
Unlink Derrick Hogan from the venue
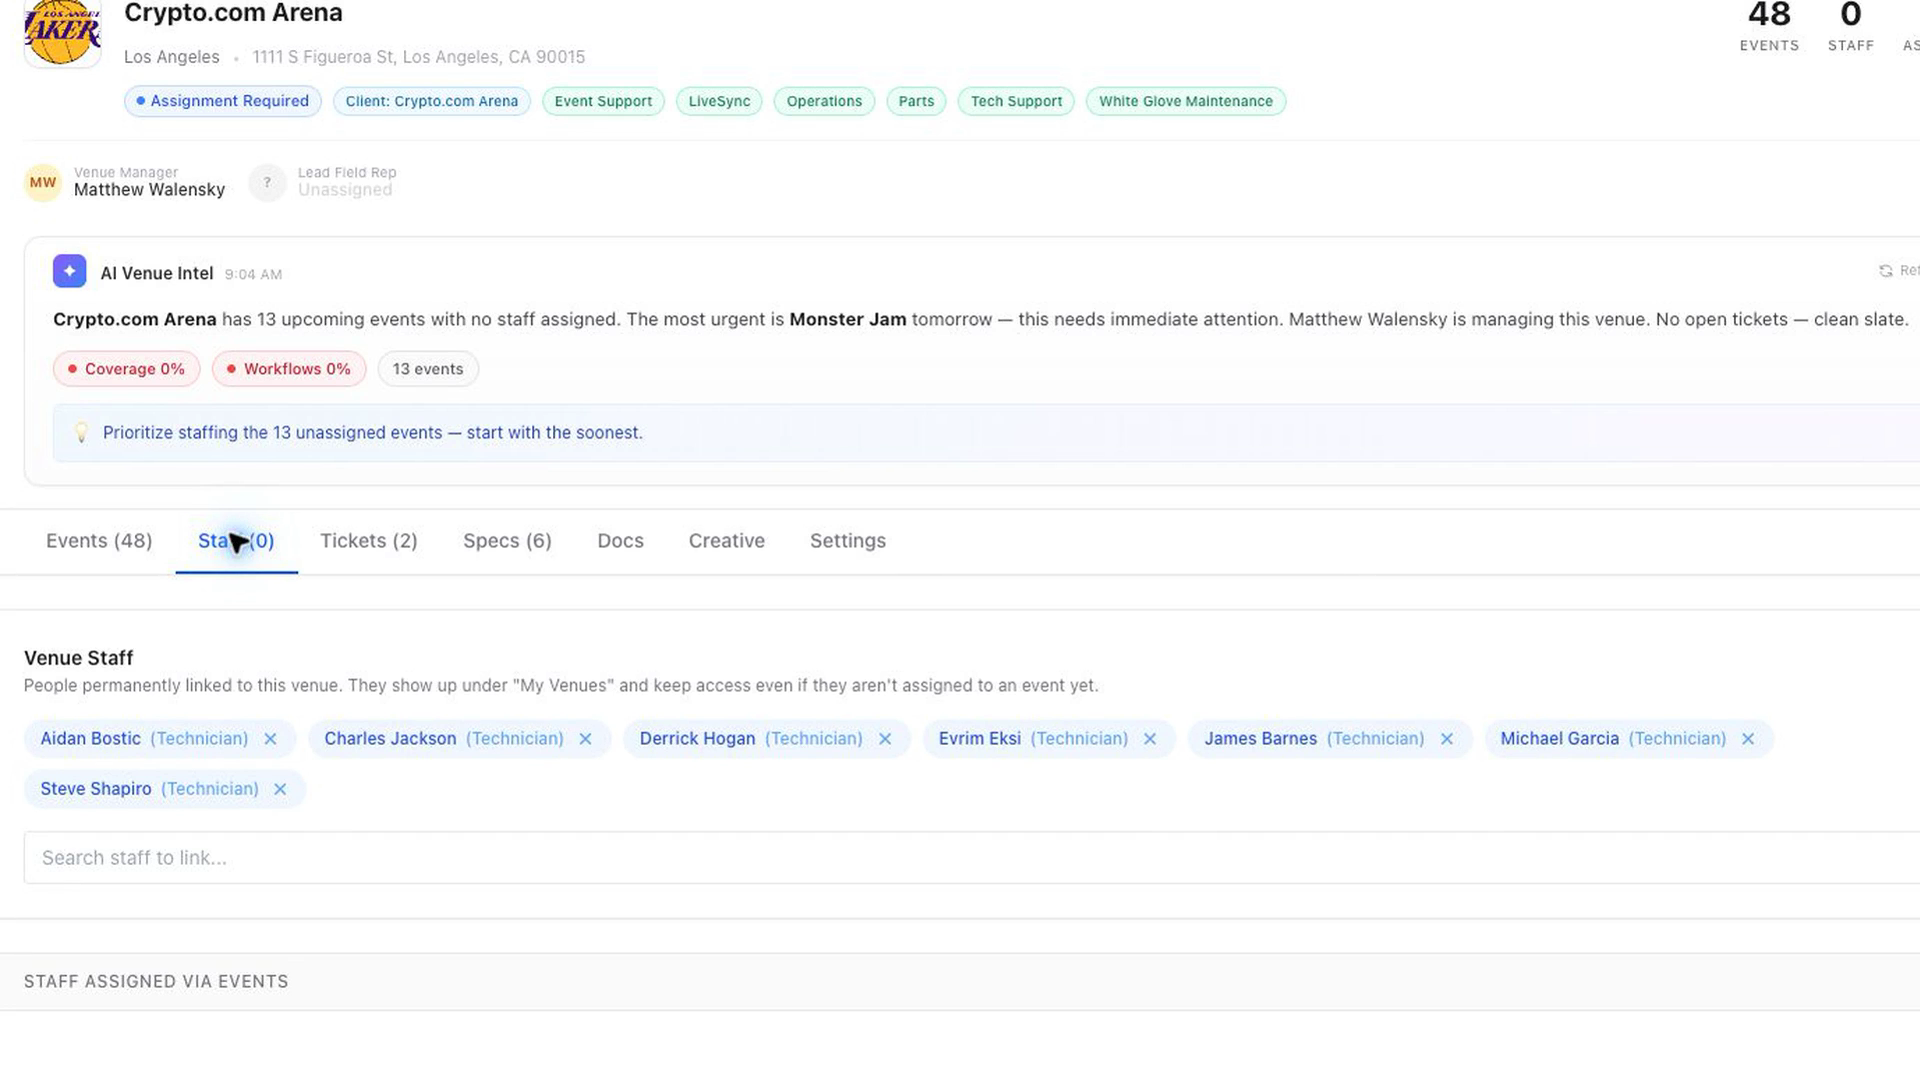tap(885, 739)
